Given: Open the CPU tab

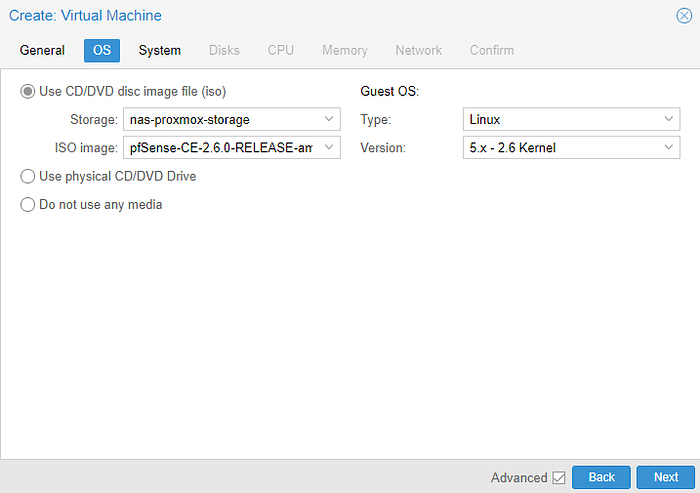Looking at the screenshot, I should click(281, 50).
